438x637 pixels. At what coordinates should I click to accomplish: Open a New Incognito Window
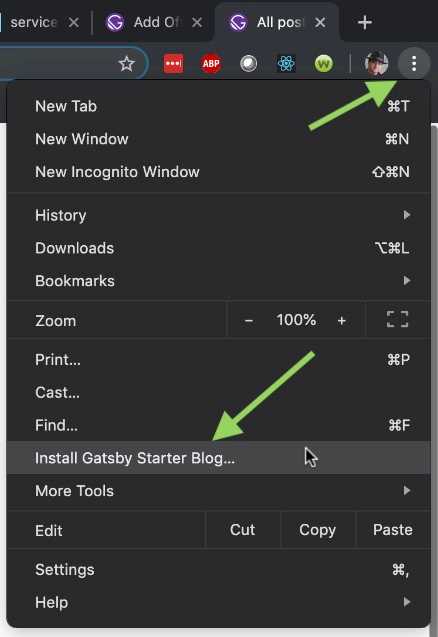click(219, 172)
